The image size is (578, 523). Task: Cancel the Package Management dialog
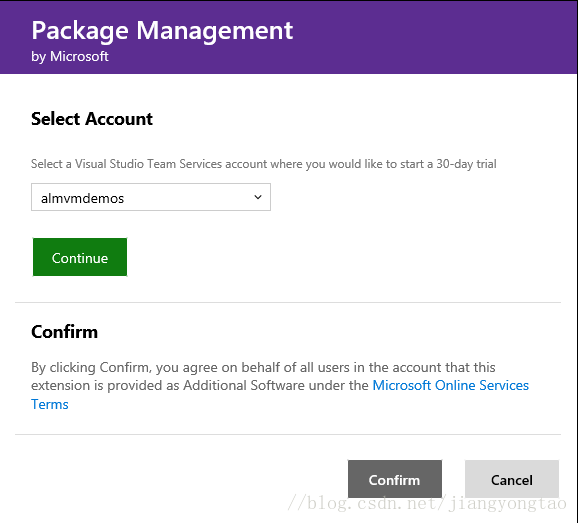tap(512, 479)
